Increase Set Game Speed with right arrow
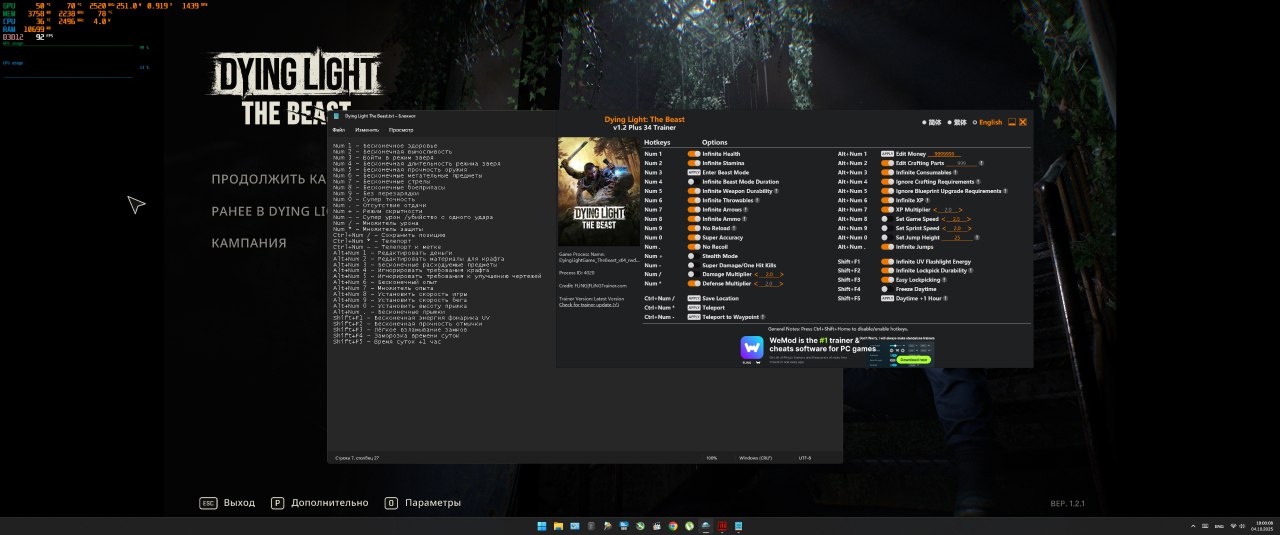This screenshot has width=1280, height=535. point(970,219)
